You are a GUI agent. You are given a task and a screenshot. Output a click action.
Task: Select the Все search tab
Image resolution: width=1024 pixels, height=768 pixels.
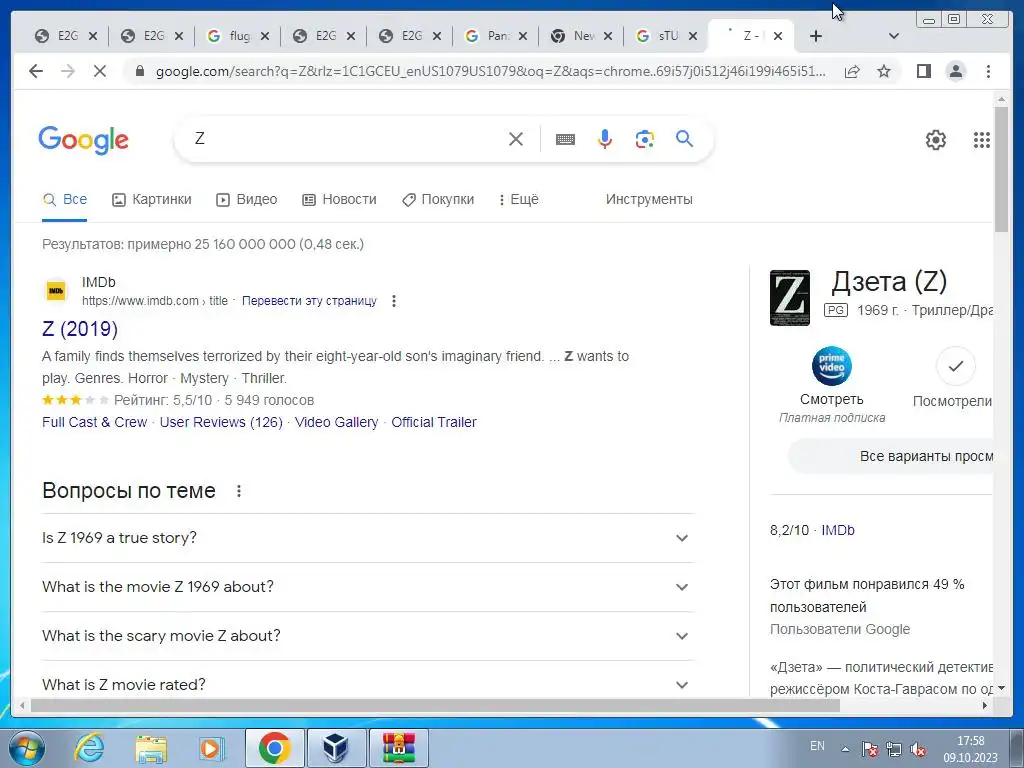[x=65, y=200]
